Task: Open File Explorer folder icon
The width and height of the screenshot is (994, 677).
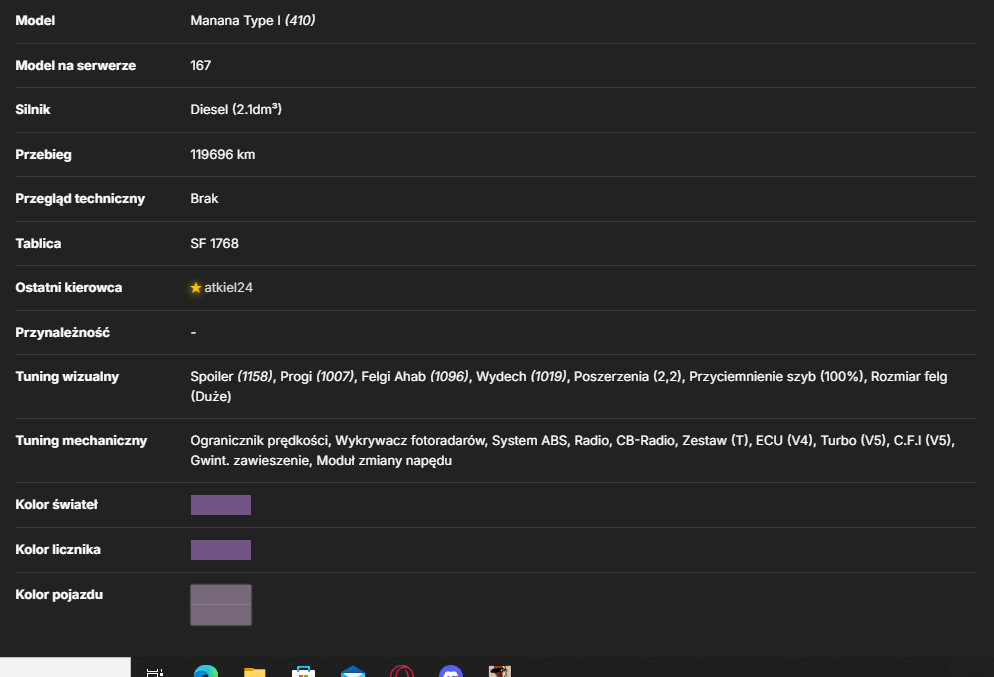Action: (254, 672)
